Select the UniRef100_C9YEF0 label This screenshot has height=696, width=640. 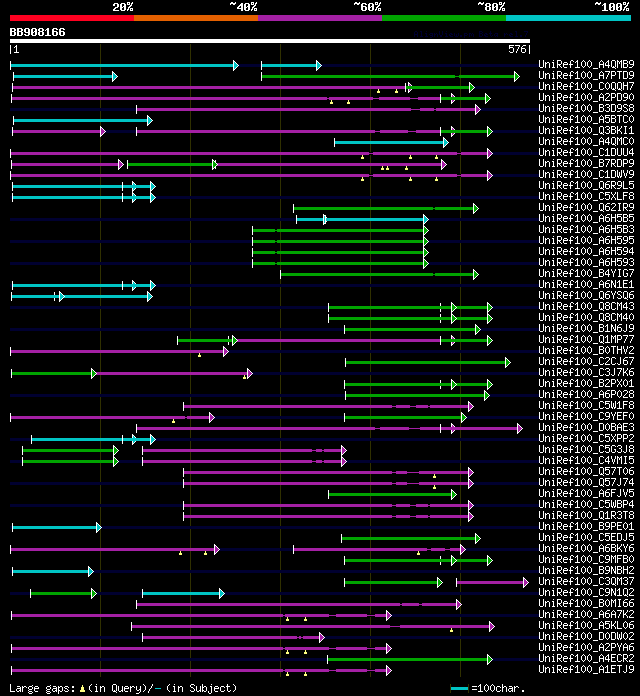[x=586, y=416]
